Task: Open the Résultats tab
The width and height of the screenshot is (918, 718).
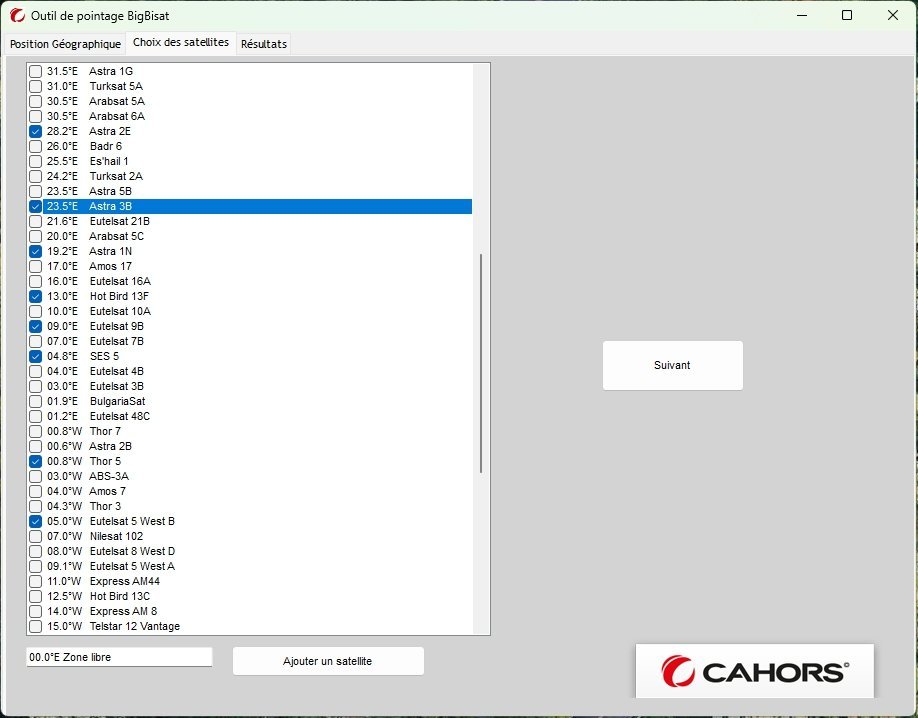Action: 263,44
